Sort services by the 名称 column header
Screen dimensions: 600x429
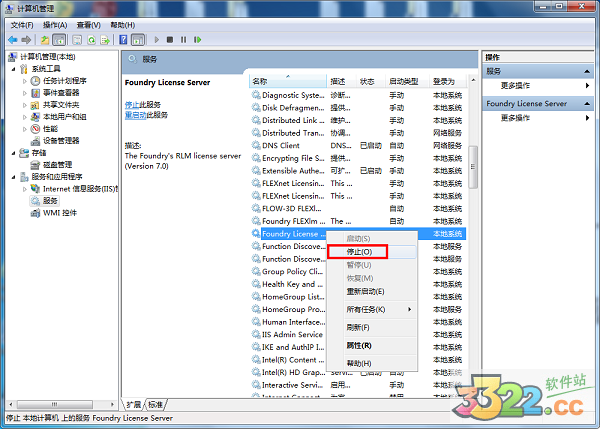[288, 82]
